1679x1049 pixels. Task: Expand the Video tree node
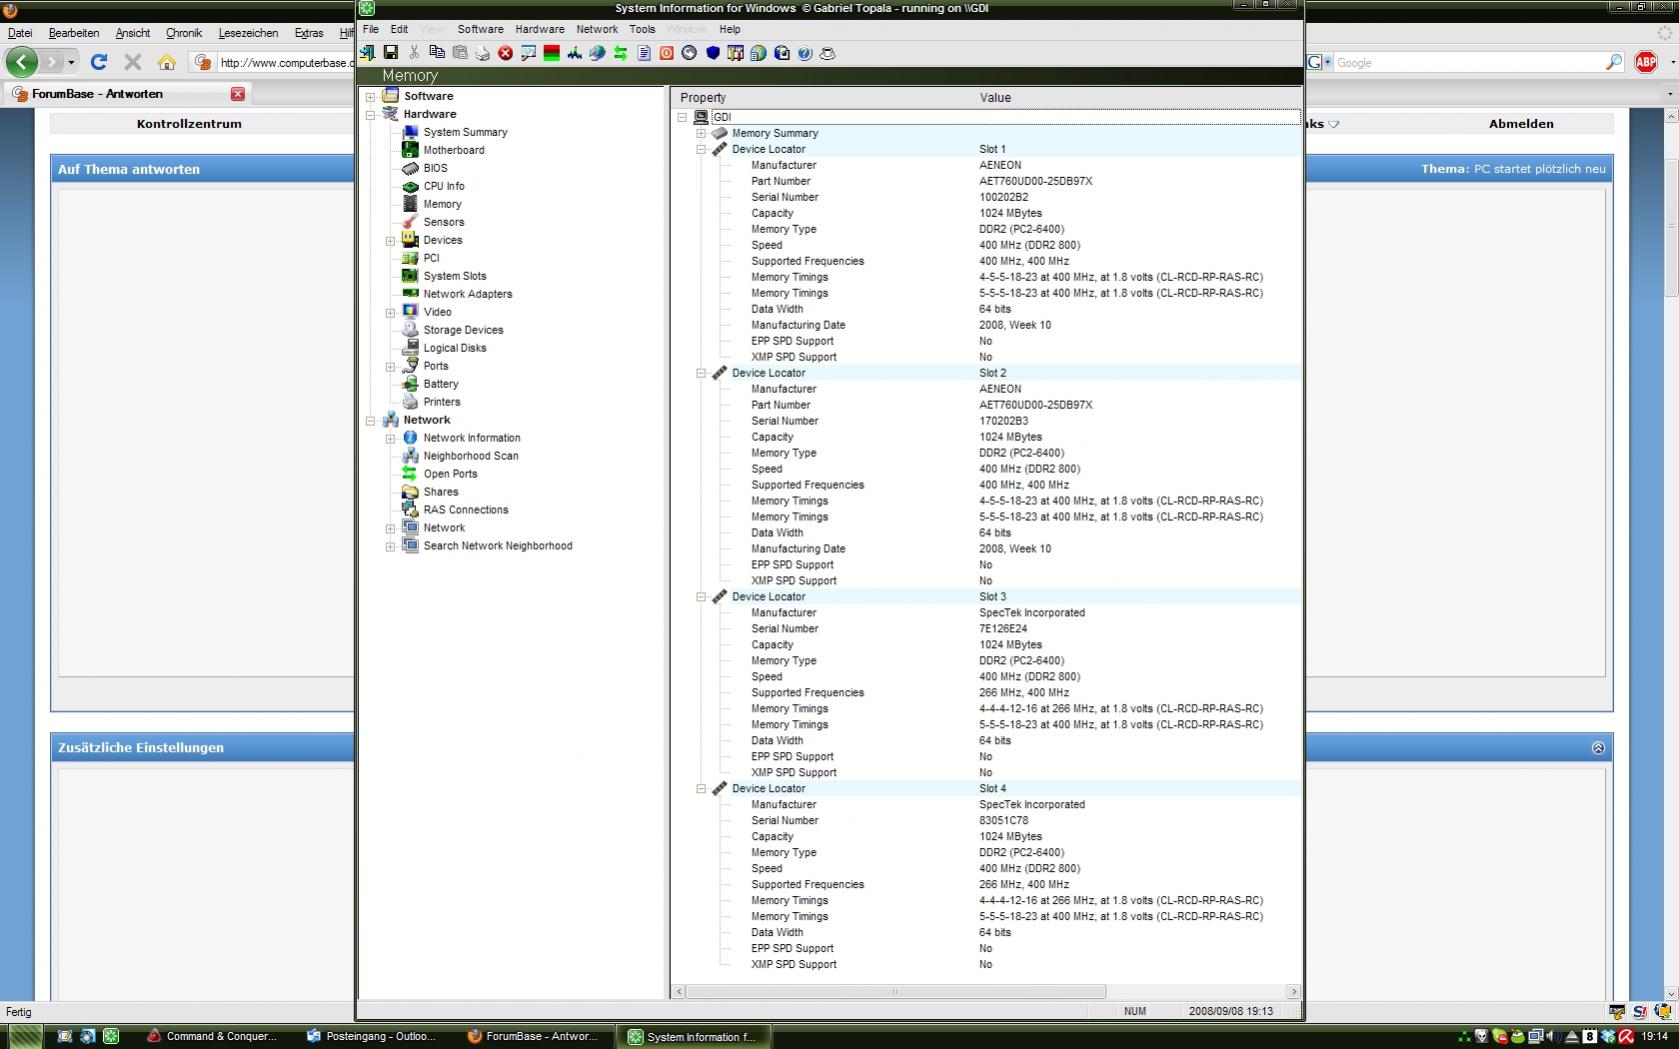[x=390, y=313]
